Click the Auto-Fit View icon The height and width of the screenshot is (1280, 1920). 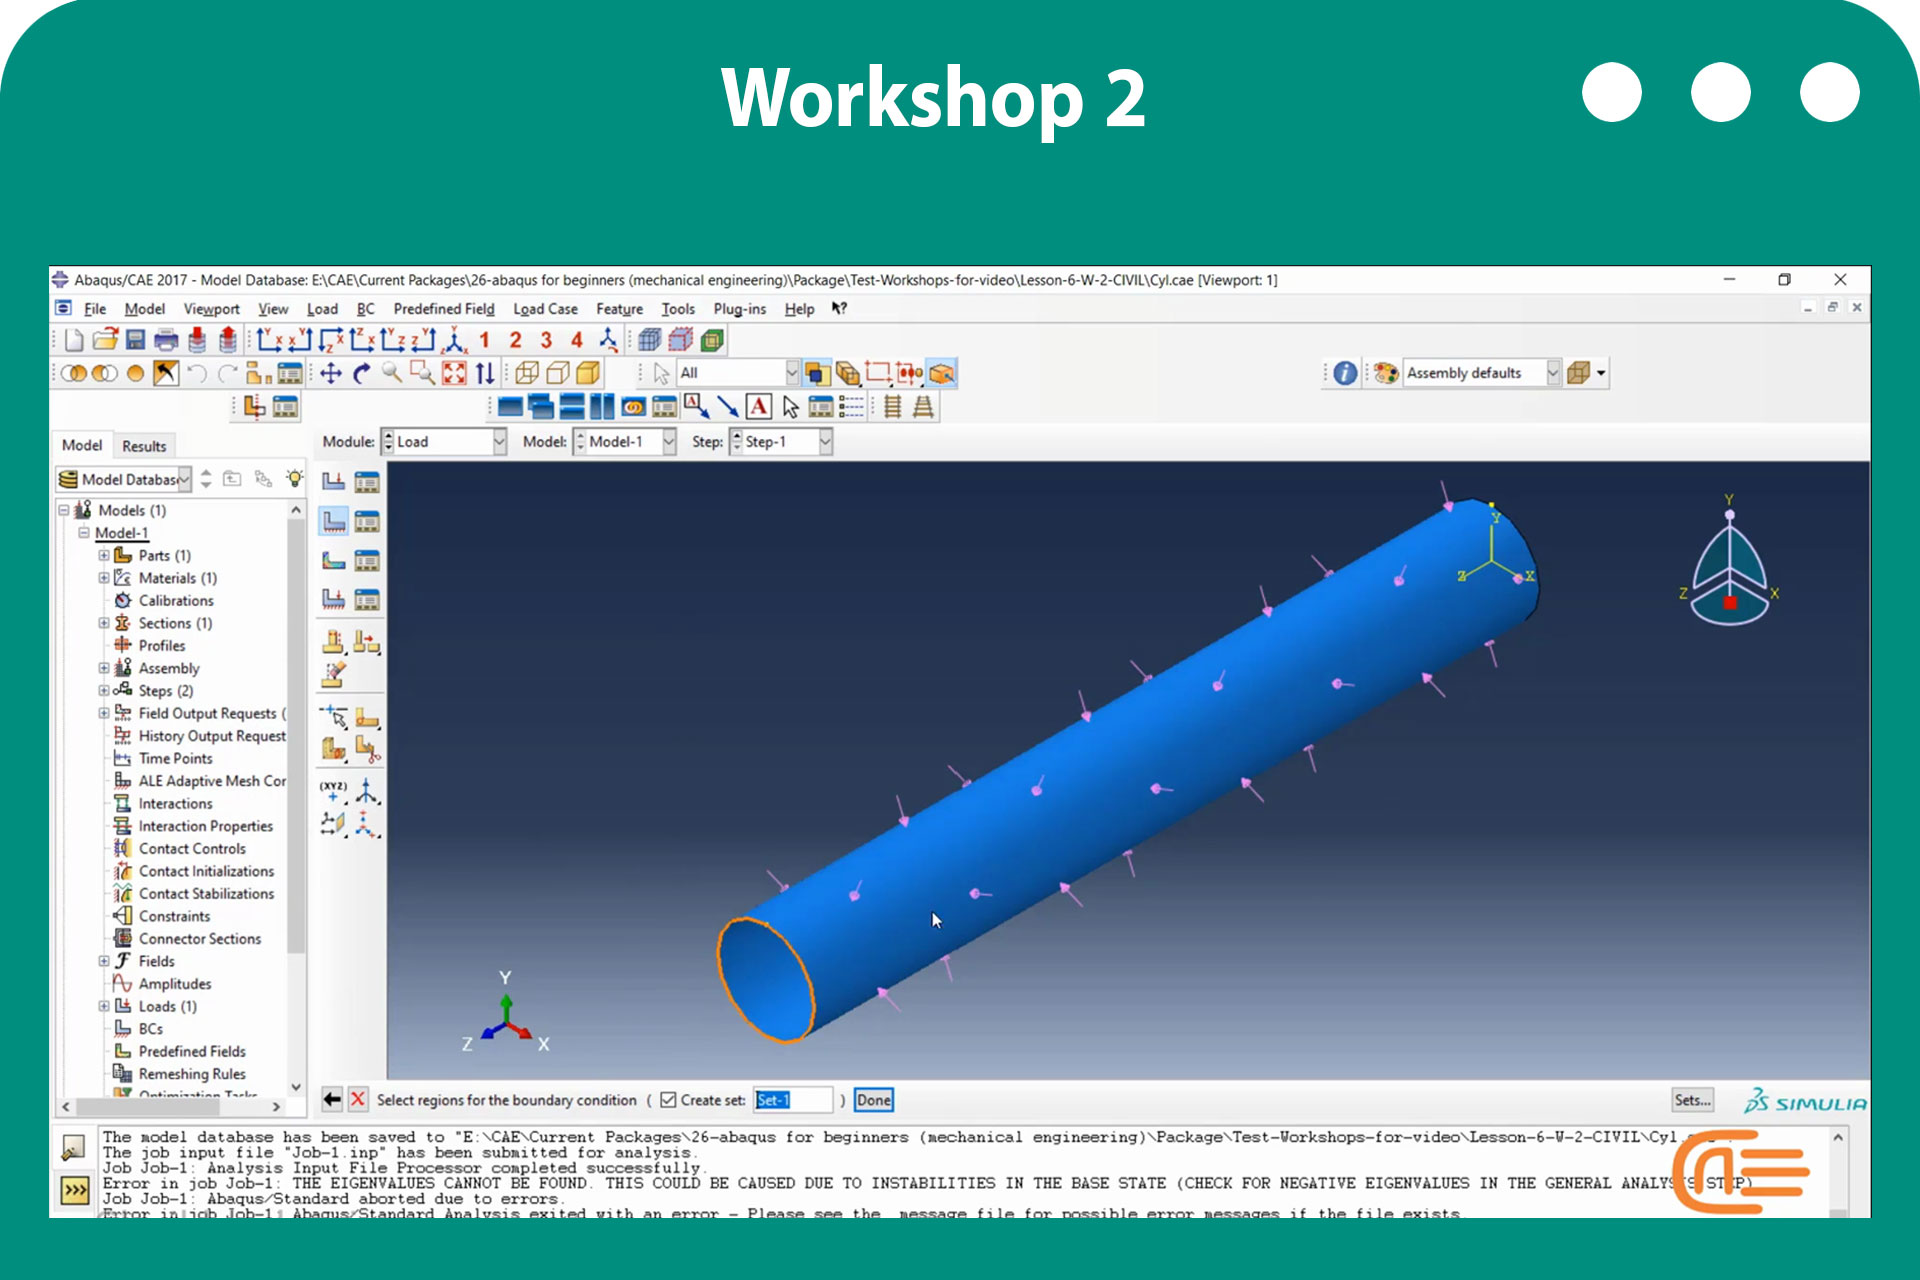pos(454,373)
